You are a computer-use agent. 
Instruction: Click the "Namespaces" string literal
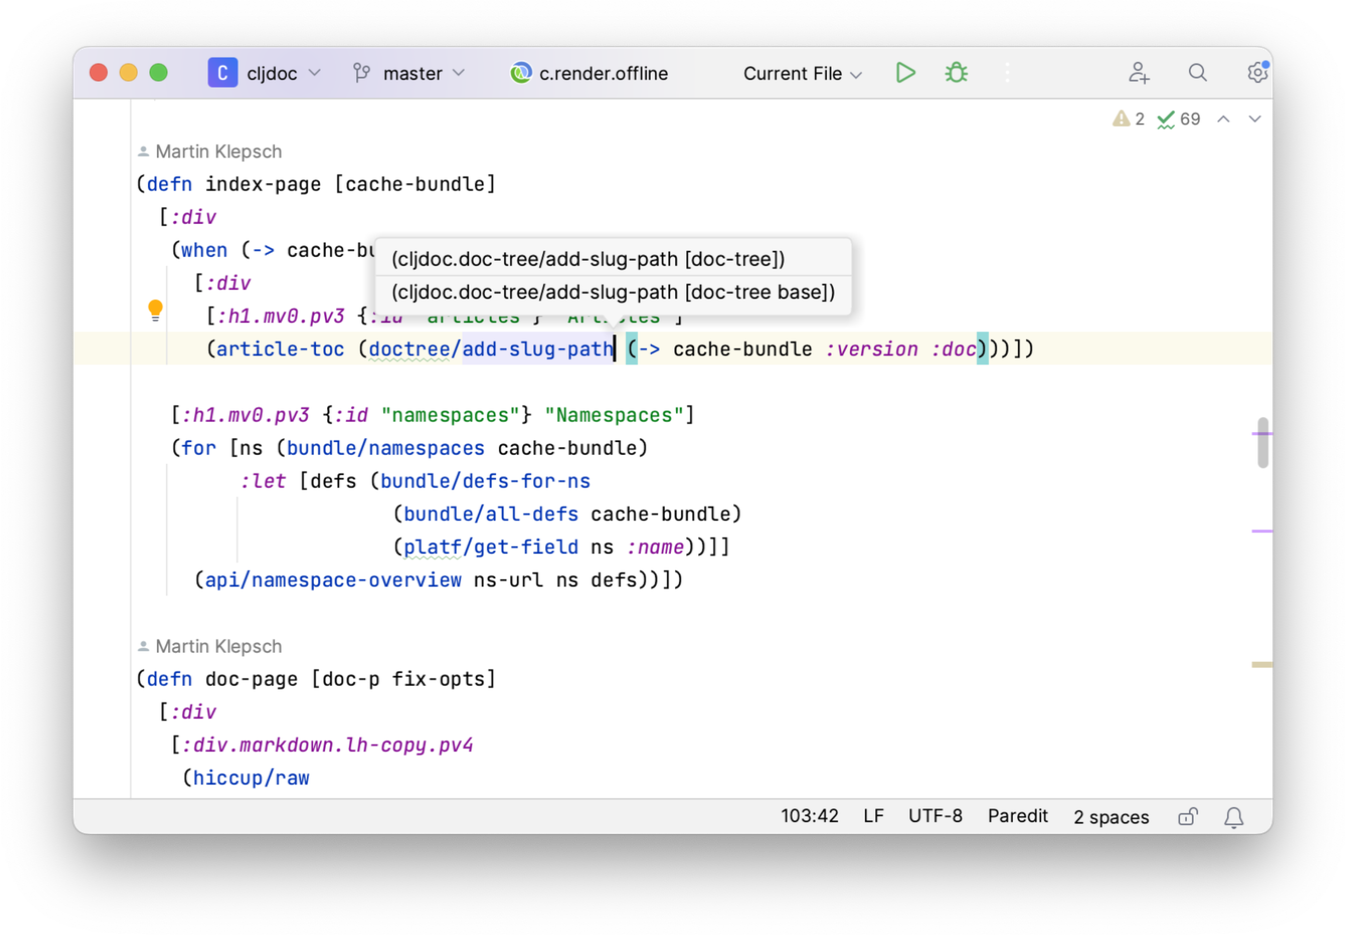(x=614, y=415)
